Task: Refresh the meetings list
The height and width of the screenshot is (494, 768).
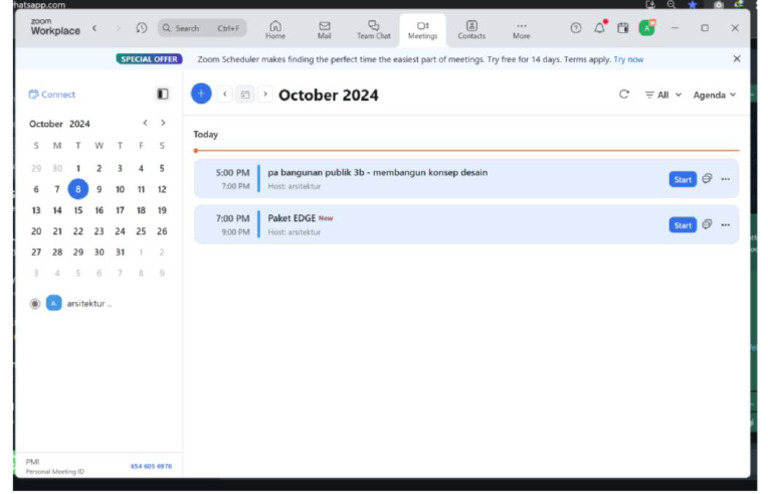Action: coord(624,94)
